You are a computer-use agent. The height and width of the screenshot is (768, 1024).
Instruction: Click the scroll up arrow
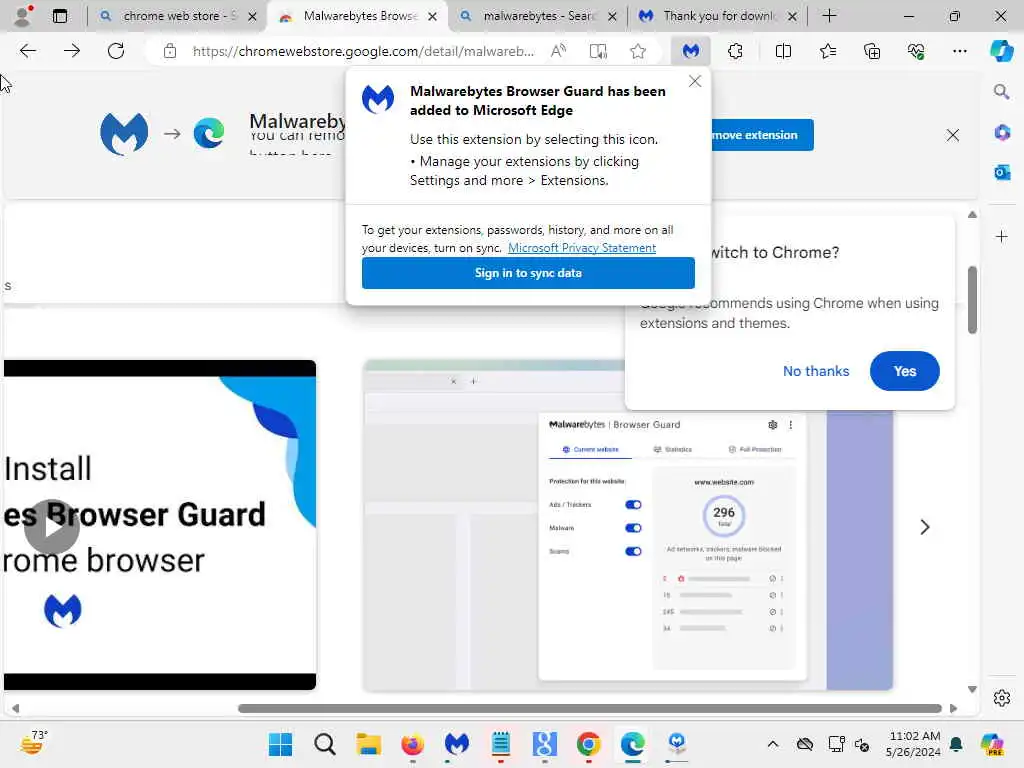972,214
